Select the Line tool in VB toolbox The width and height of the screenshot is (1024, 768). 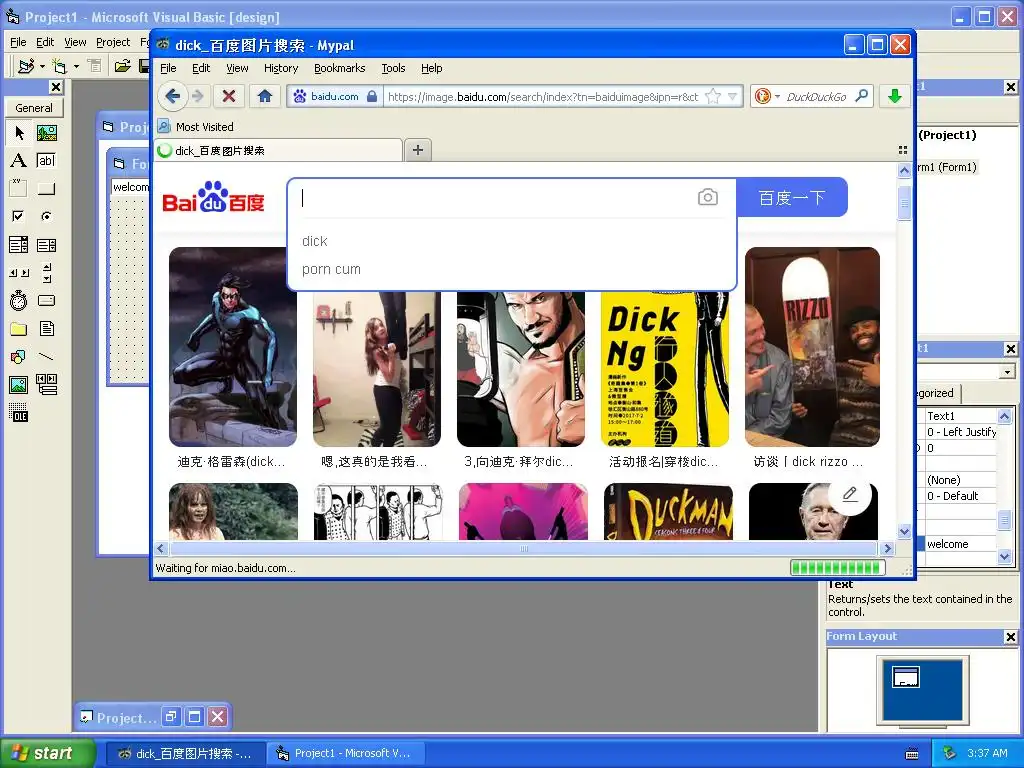click(x=46, y=357)
